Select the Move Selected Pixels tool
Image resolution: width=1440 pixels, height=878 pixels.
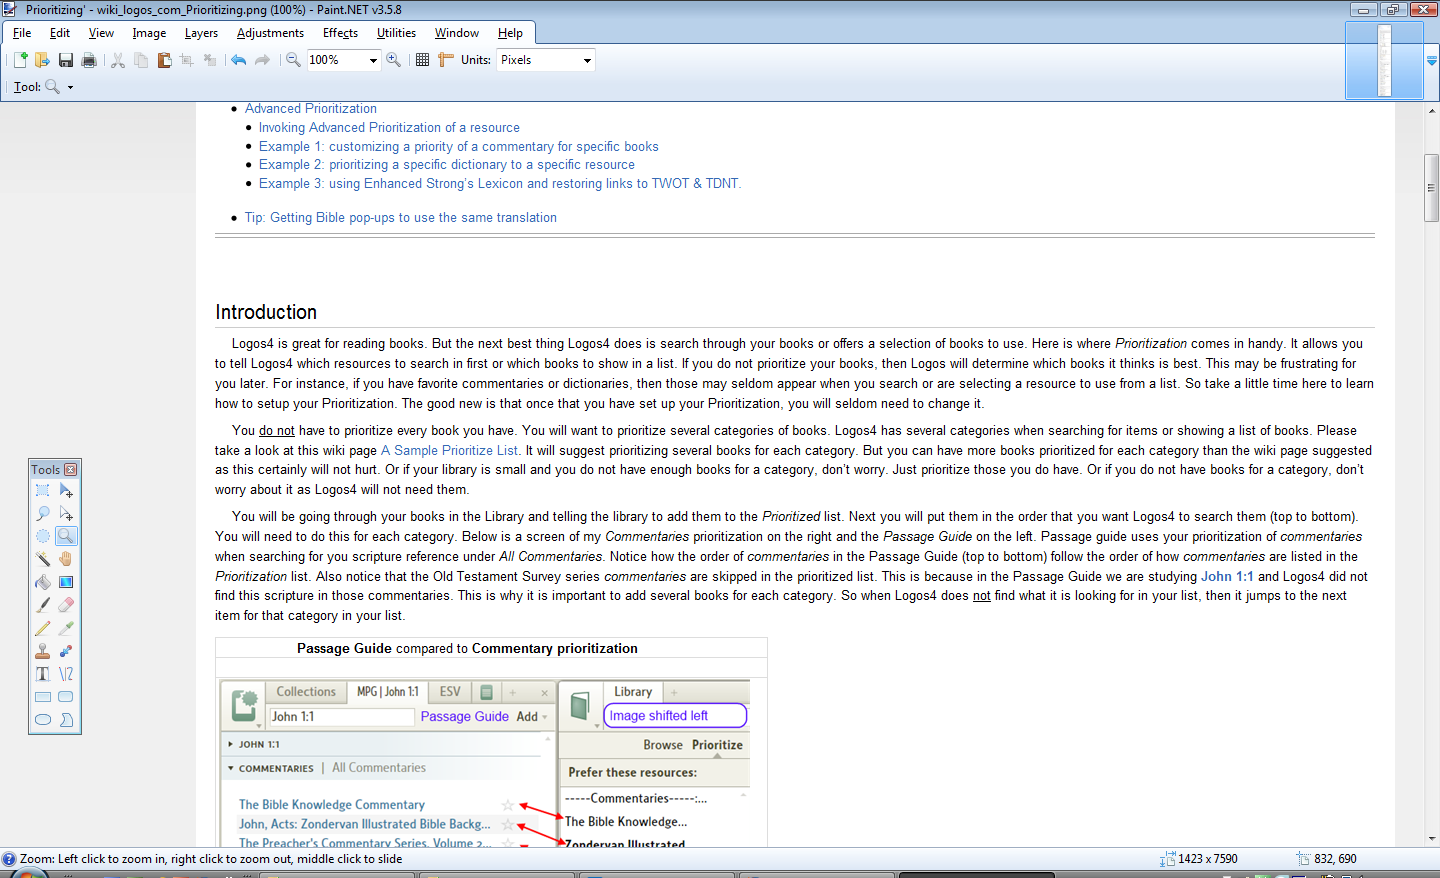point(66,490)
